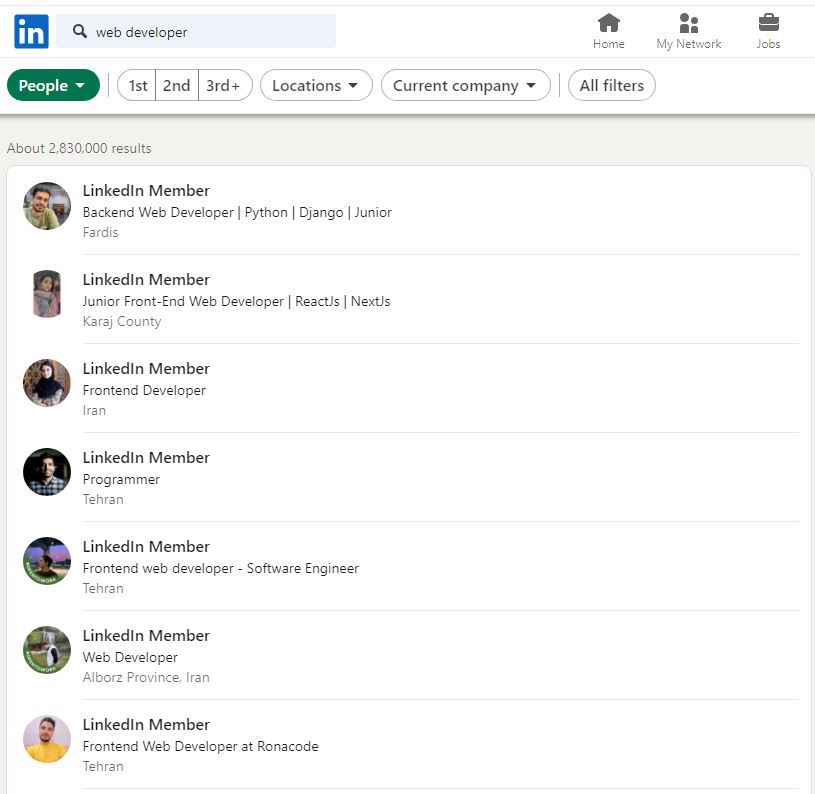Open the Programmer member's profile photo
The width and height of the screenshot is (815, 794).
pyautogui.click(x=47, y=472)
